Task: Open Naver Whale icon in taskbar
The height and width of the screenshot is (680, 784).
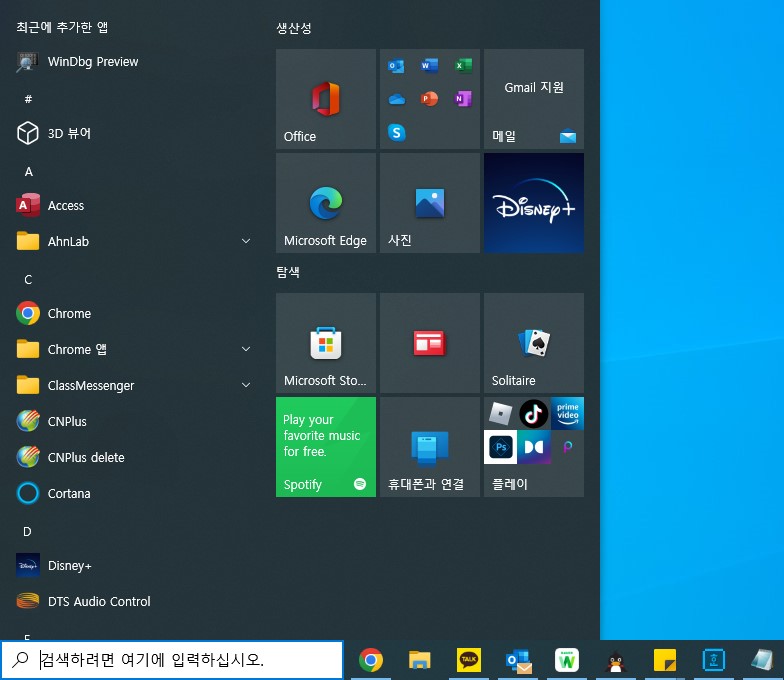Action: (x=566, y=660)
